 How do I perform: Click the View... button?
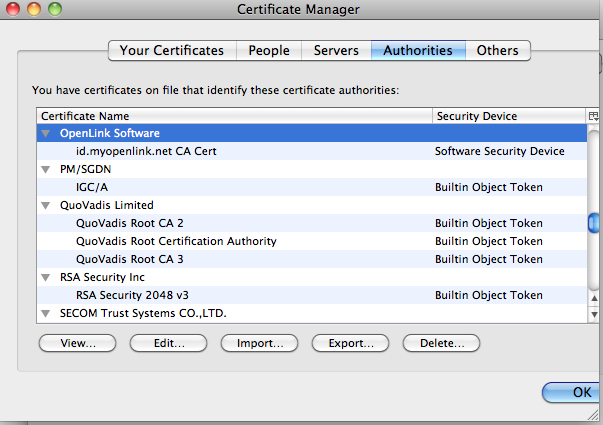click(x=78, y=343)
